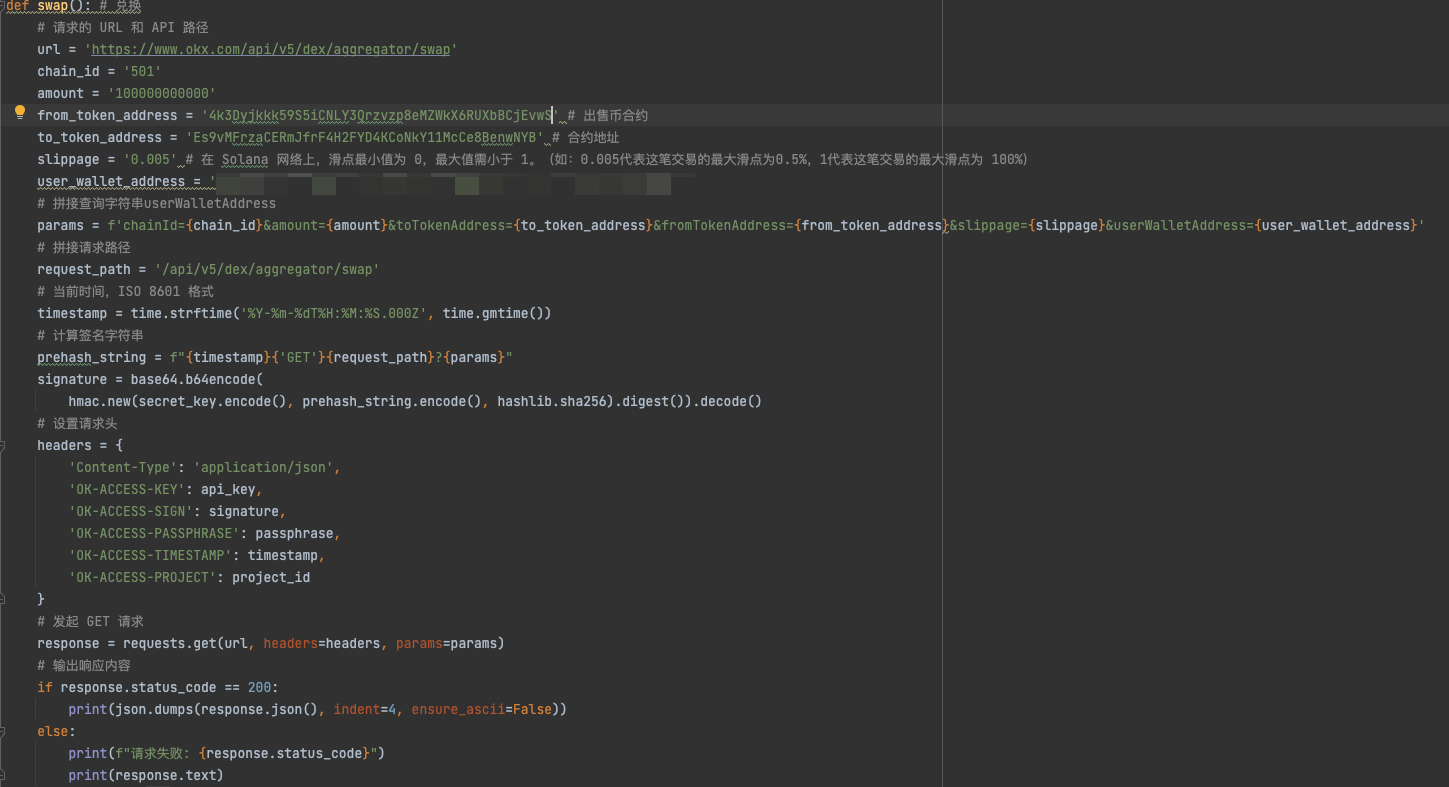Collapse the headers dictionary fold marker
Screen dimensions: 1449x787
[3, 445]
